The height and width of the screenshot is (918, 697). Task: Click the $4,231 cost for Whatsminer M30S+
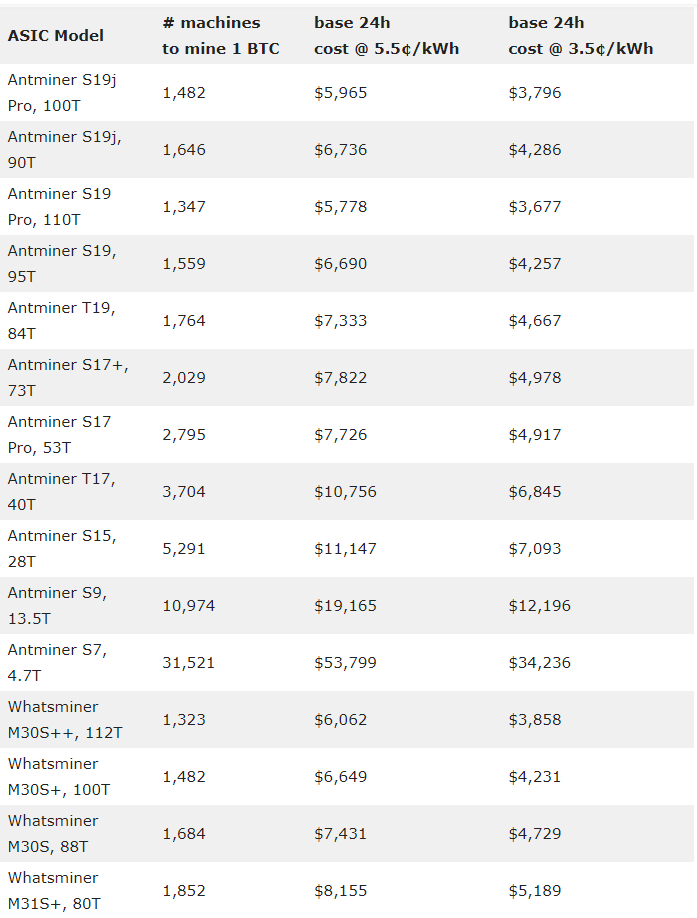pos(535,777)
